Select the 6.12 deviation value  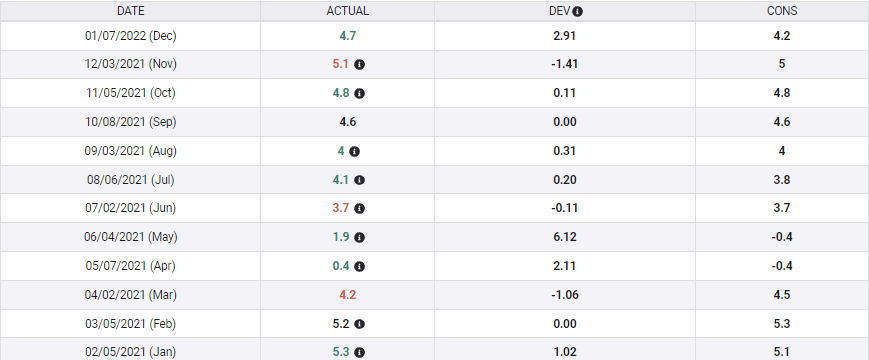pyautogui.click(x=565, y=237)
